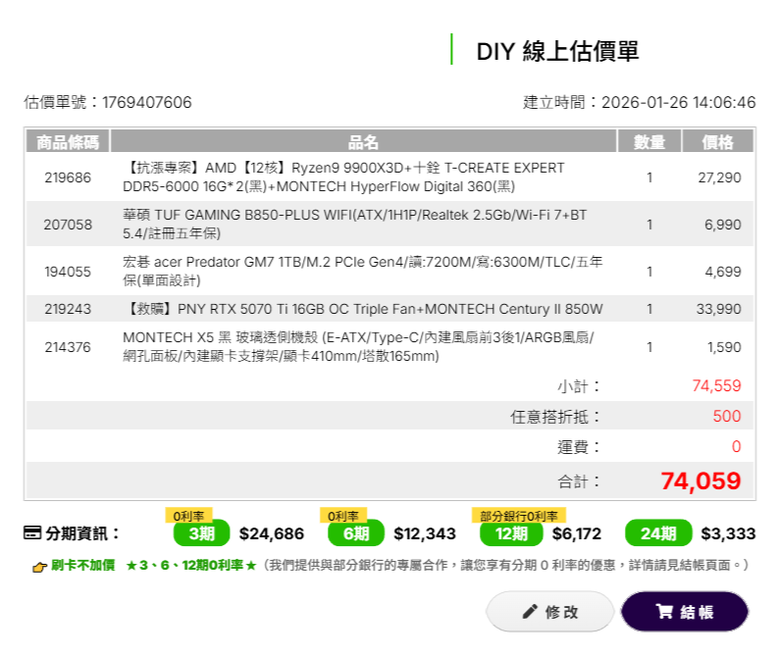The height and width of the screenshot is (656, 780).
Task: Click product code 194055
Action: tap(68, 272)
